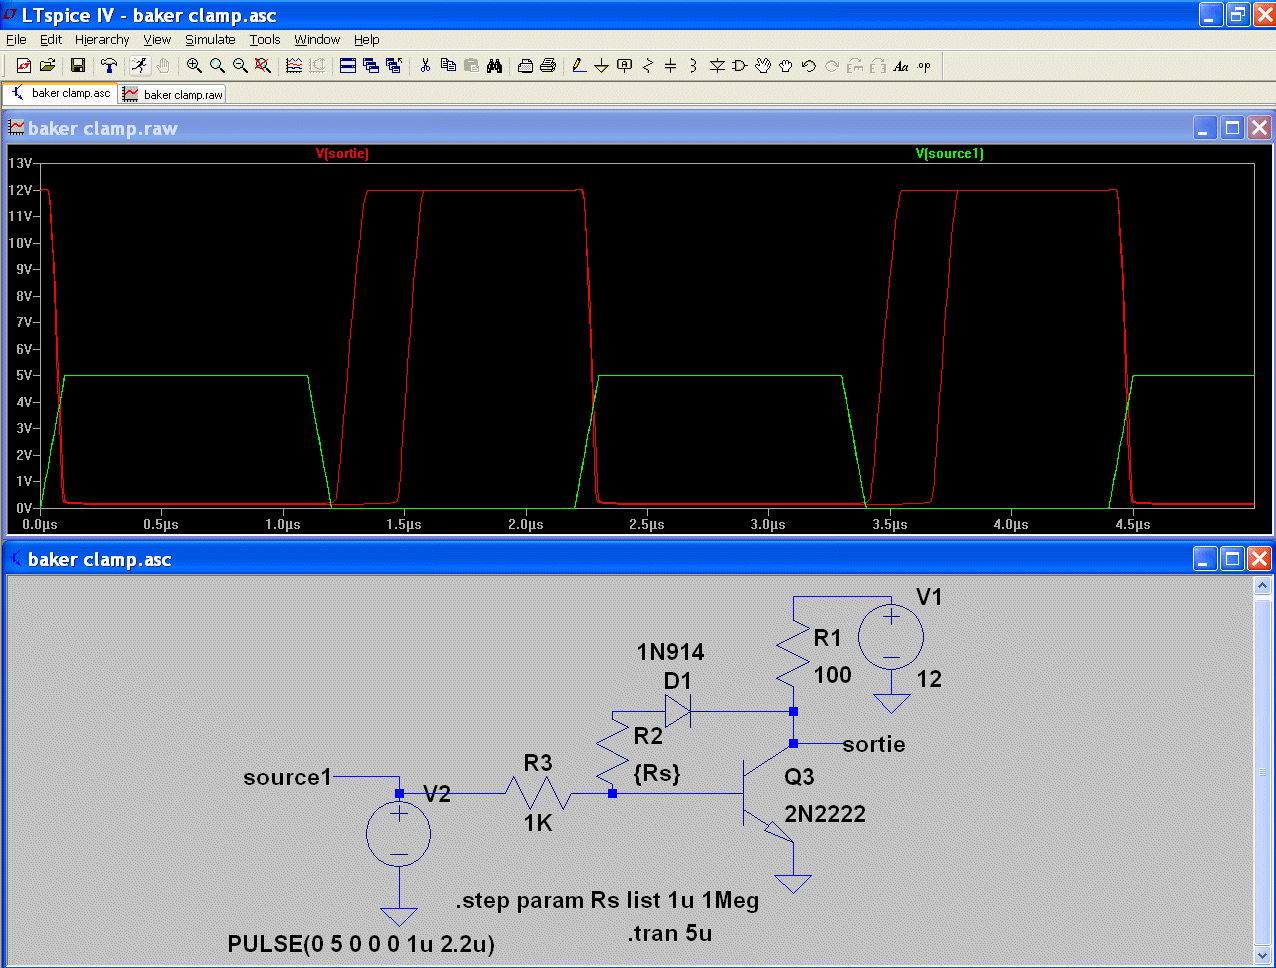Click schematic scrollbar down arrow
1276x968 pixels.
click(x=1262, y=954)
